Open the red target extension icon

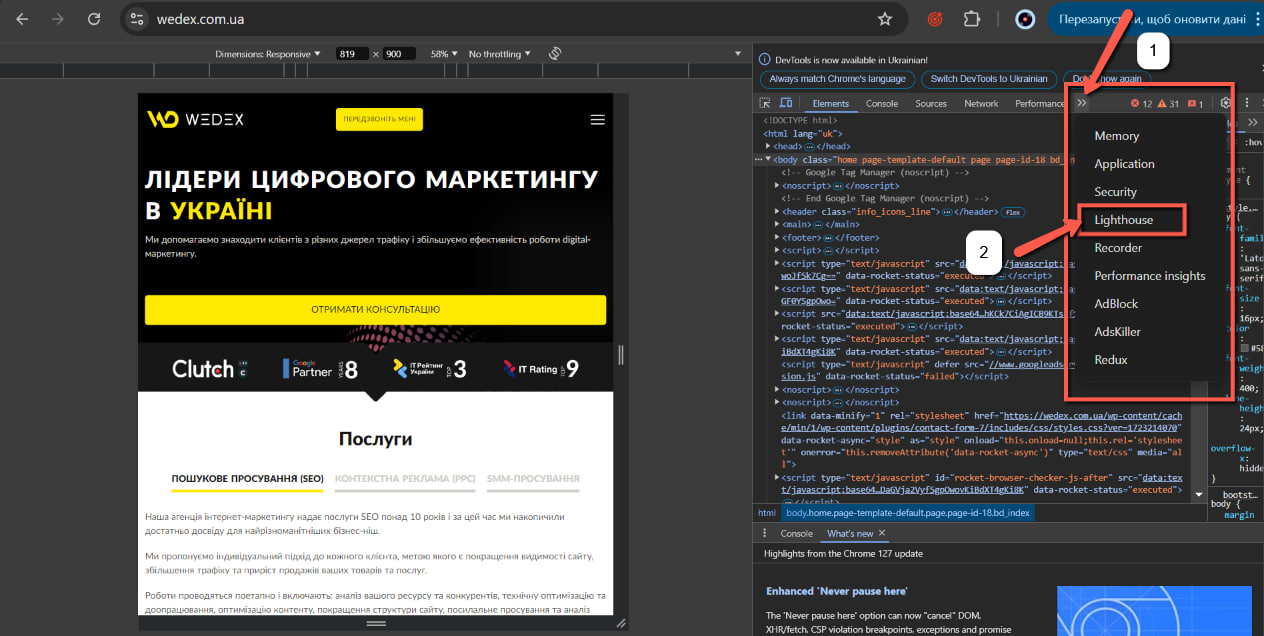point(935,19)
